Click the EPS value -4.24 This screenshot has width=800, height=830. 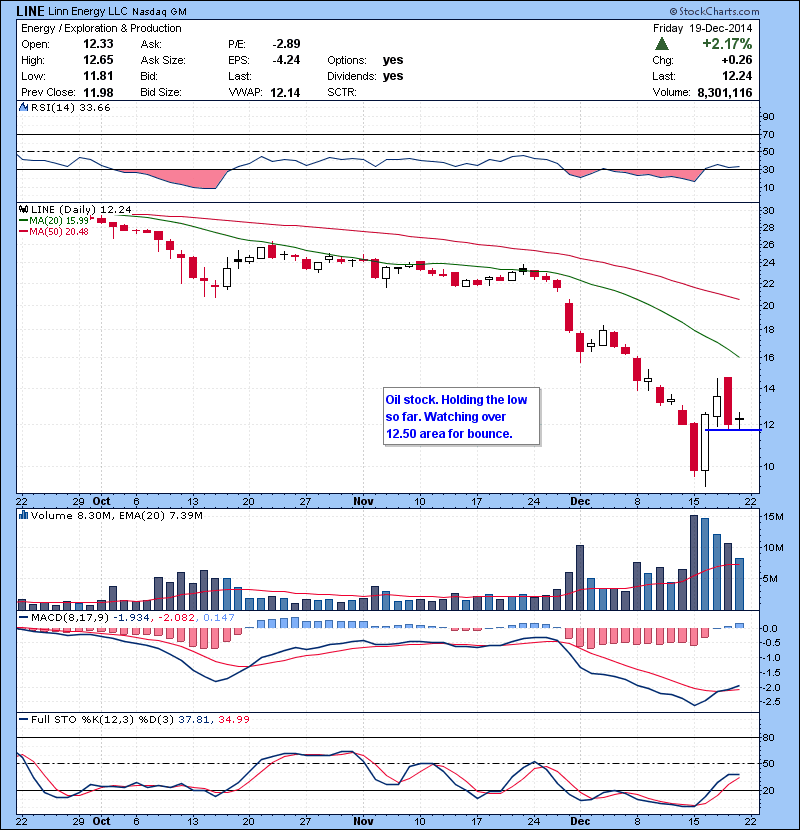pyautogui.click(x=286, y=60)
